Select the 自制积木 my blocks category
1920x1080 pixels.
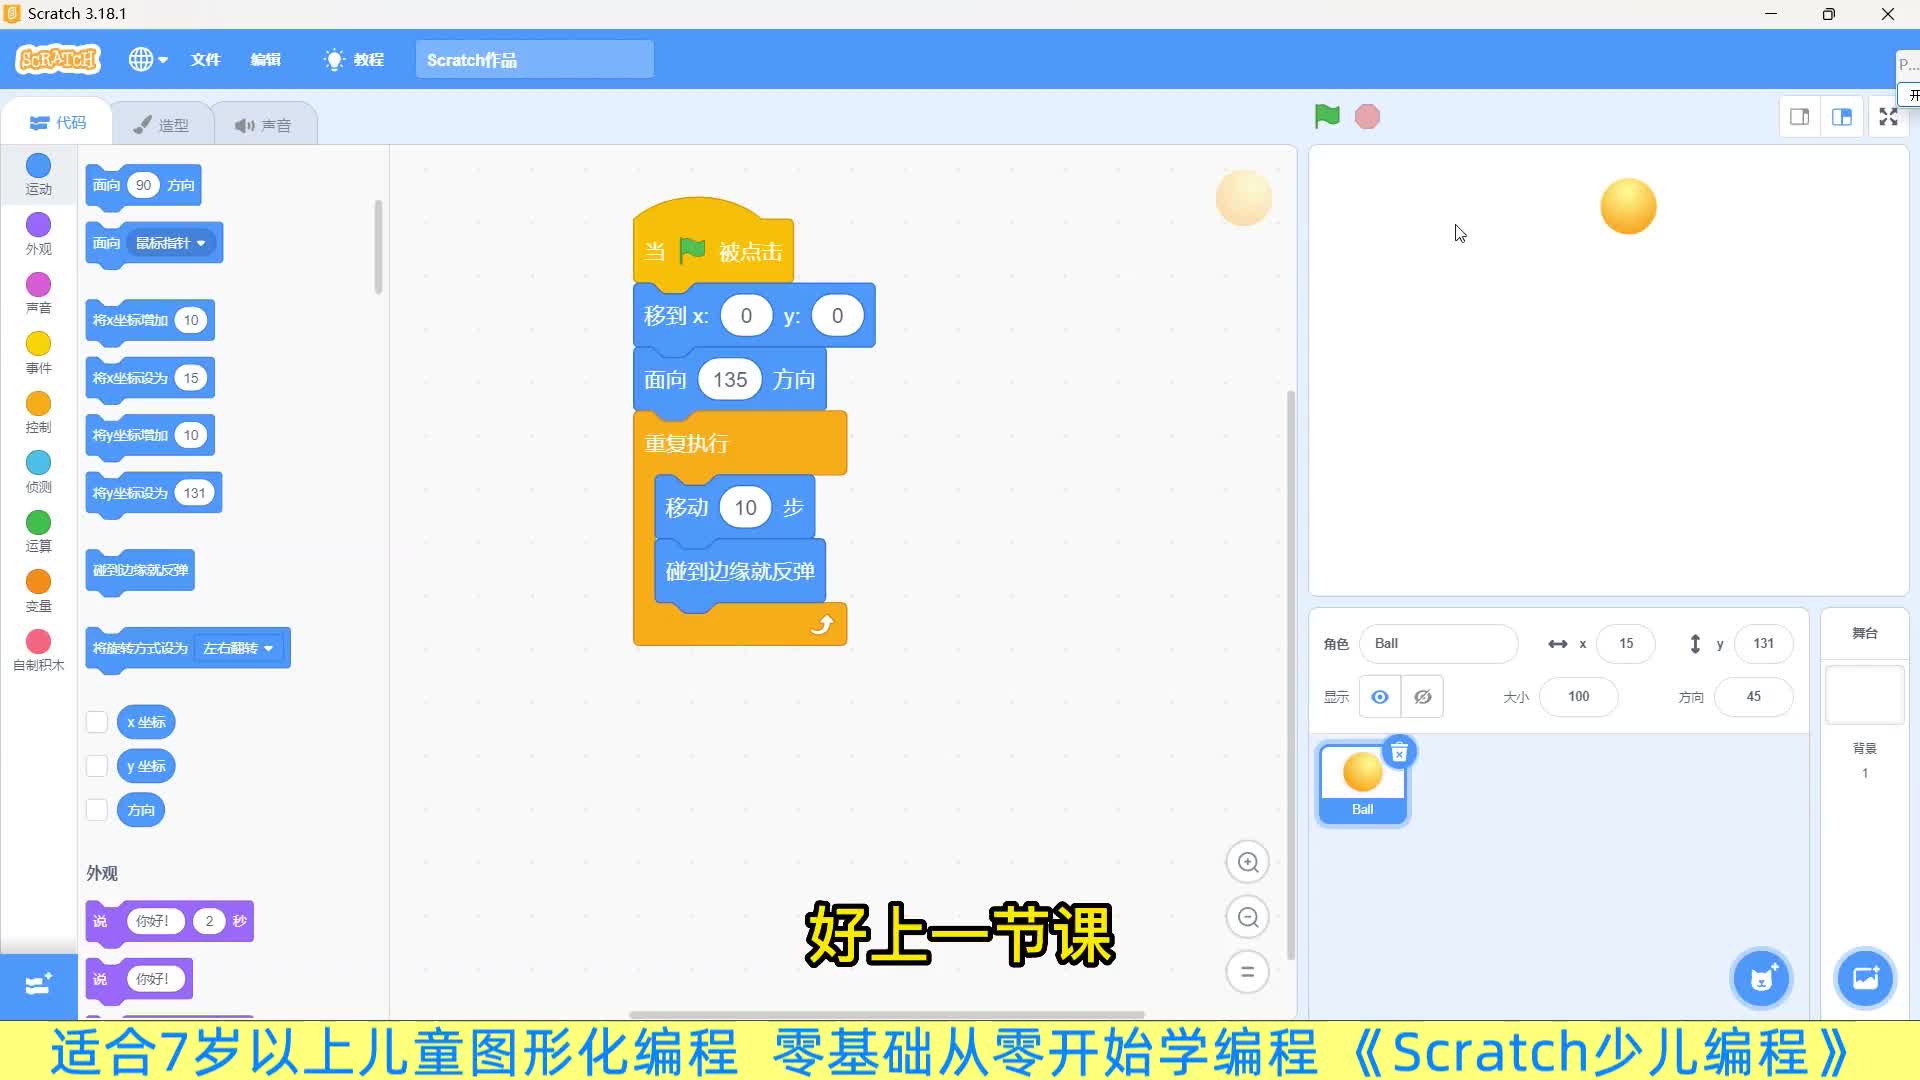pos(38,650)
